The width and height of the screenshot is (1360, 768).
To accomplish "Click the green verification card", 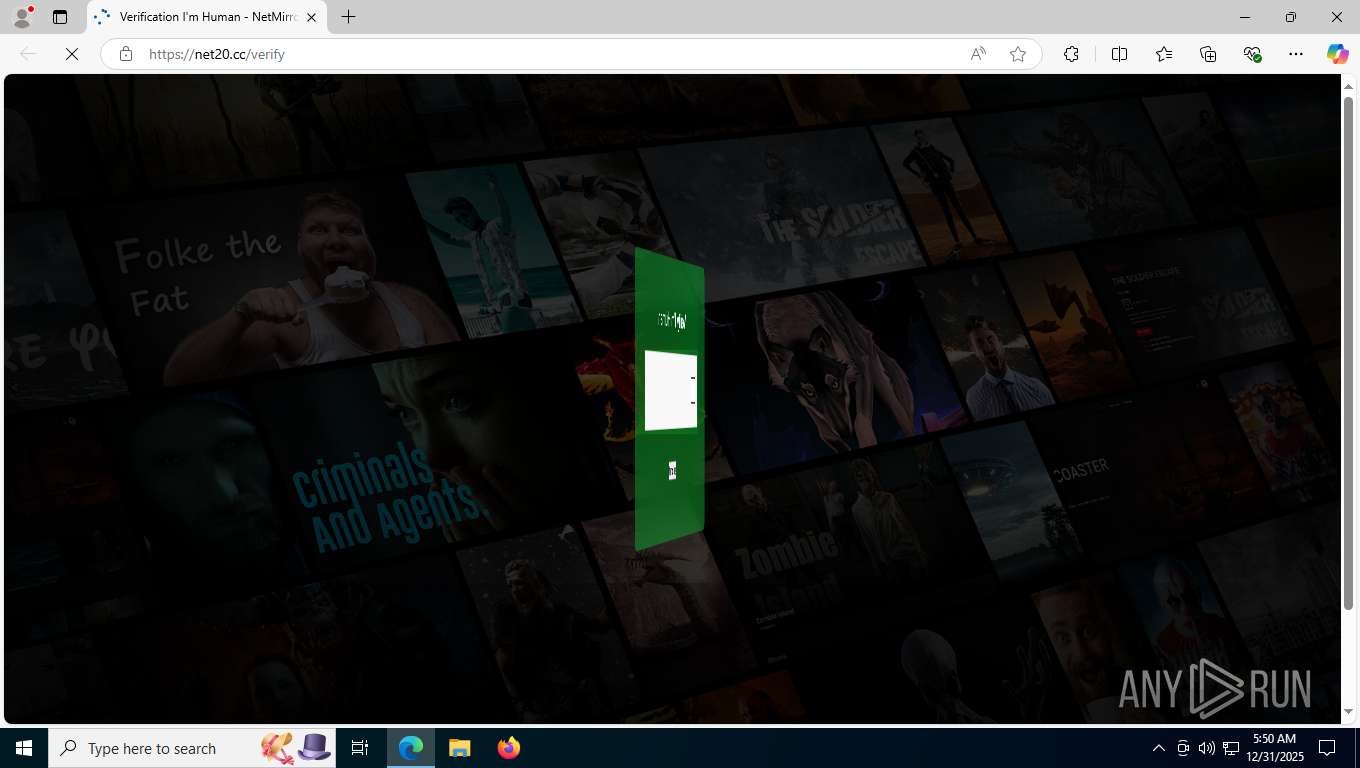I will (670, 400).
